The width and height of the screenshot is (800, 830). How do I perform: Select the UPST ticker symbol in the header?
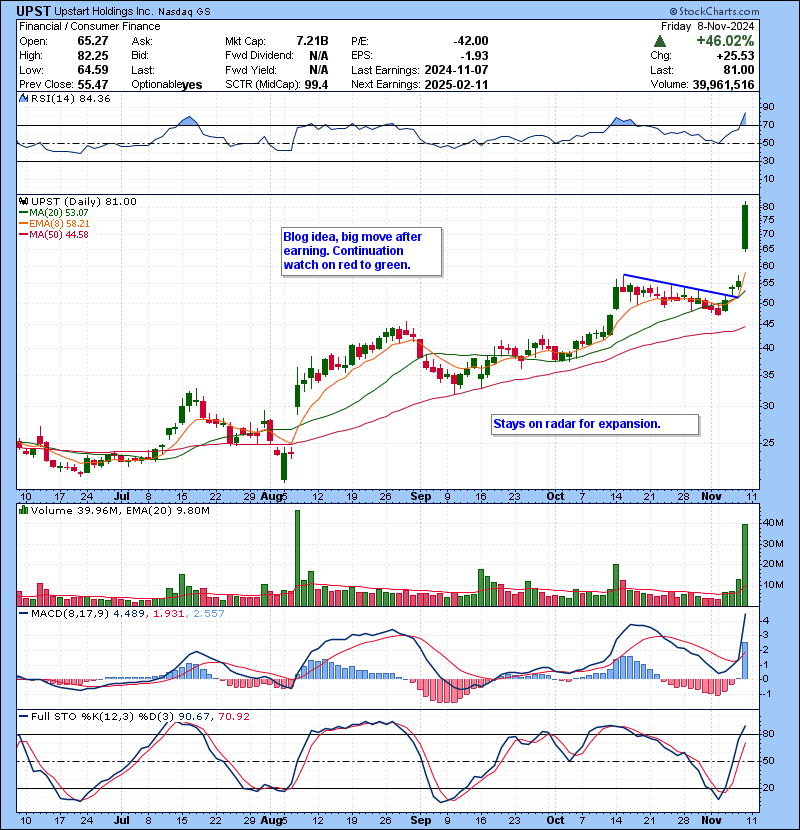tap(34, 11)
